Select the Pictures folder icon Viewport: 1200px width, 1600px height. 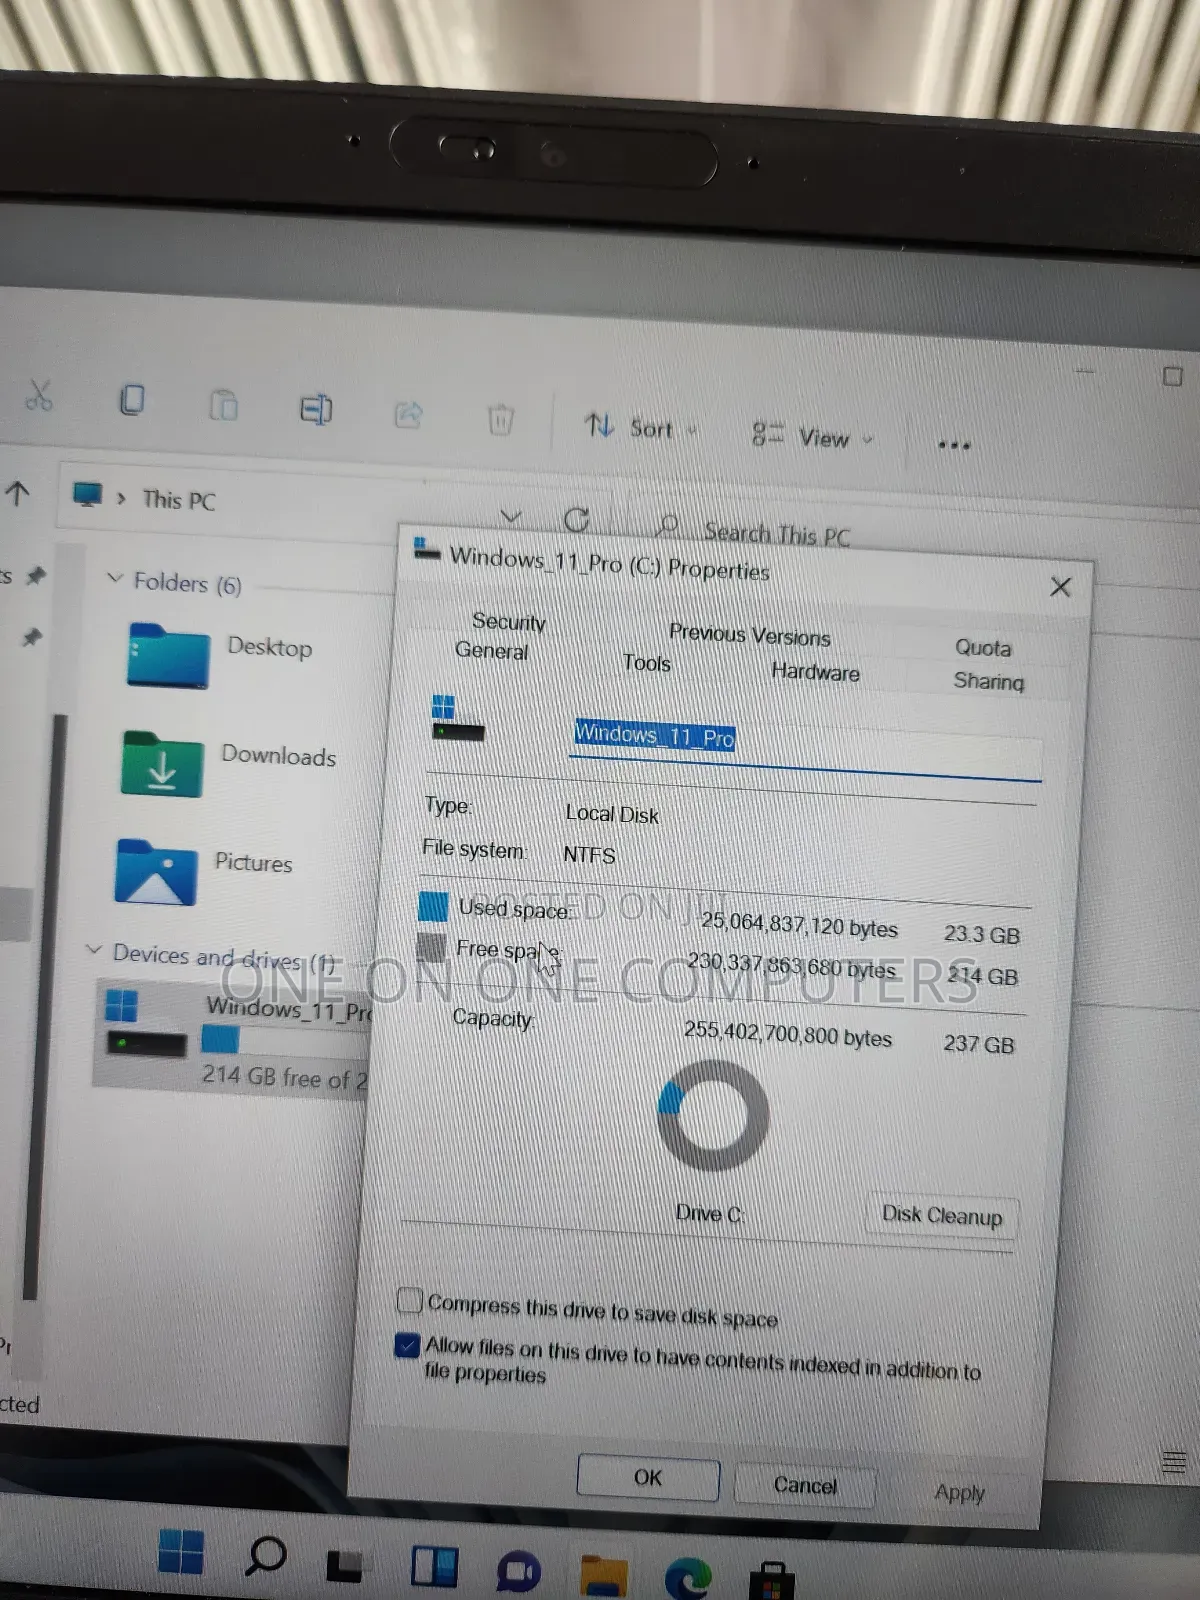pos(156,872)
